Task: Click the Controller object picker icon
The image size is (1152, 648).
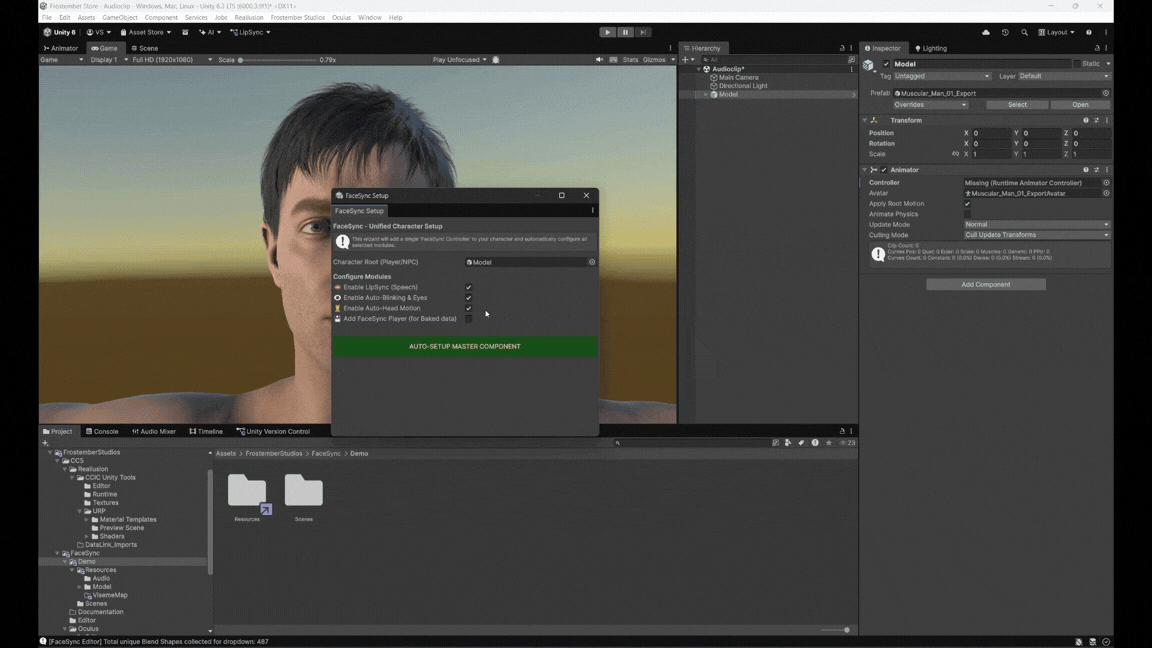Action: 1106,183
